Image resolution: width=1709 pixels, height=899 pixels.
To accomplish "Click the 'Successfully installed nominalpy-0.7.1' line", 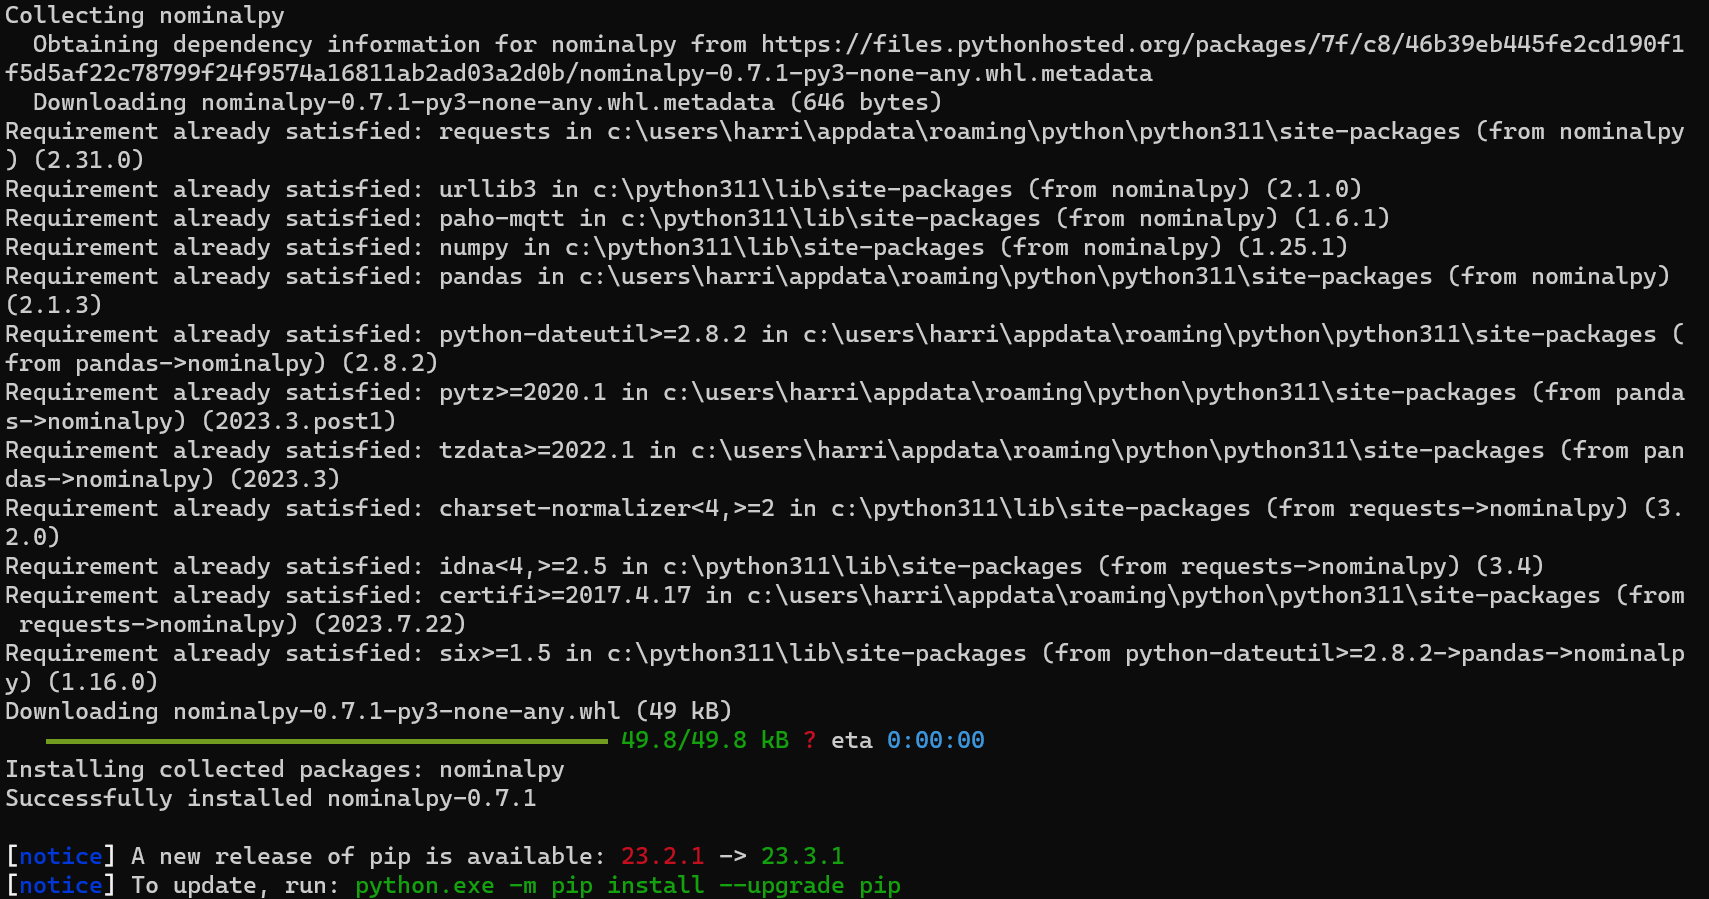I will 271,798.
